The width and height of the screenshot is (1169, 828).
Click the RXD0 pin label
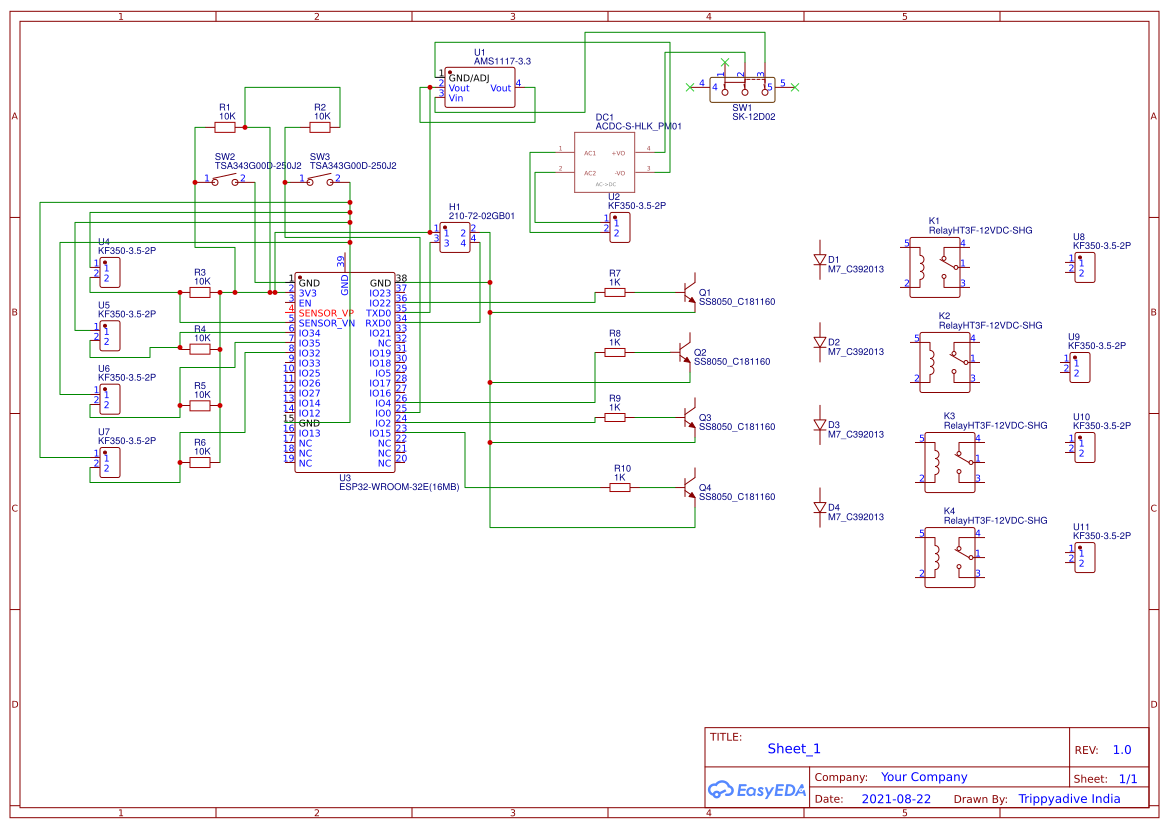tap(378, 323)
